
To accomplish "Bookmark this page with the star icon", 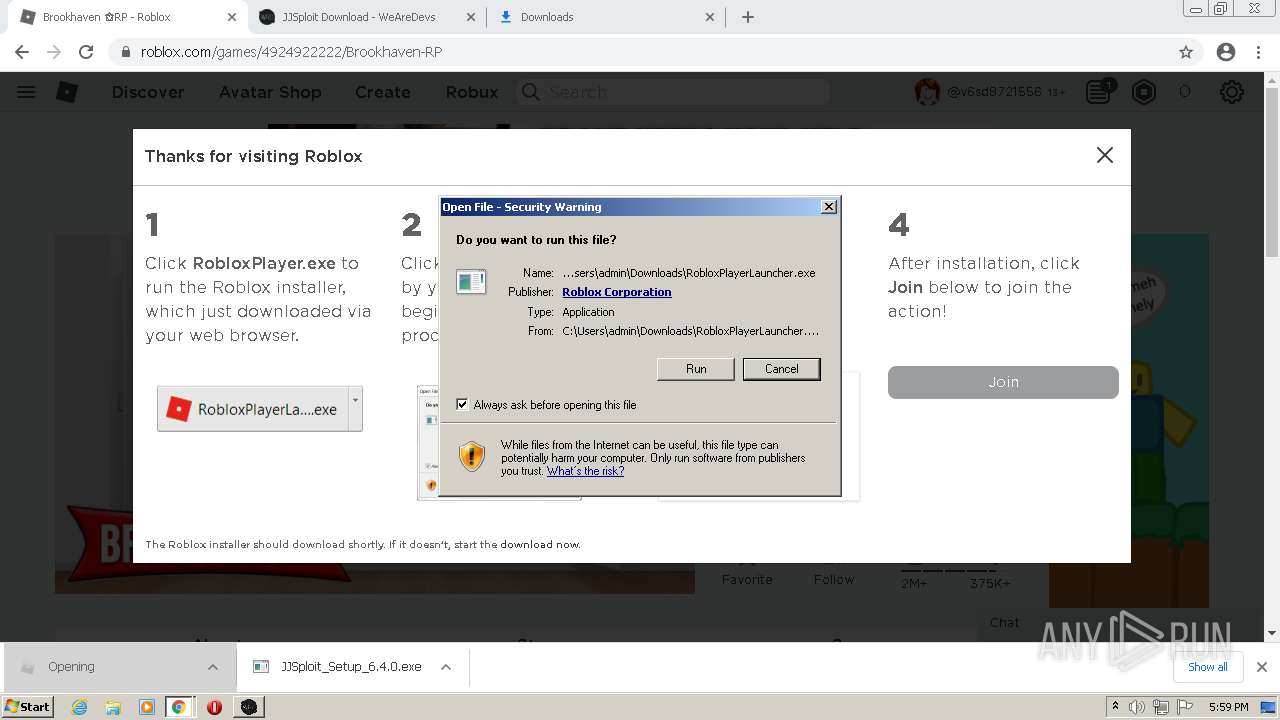I will [1186, 52].
